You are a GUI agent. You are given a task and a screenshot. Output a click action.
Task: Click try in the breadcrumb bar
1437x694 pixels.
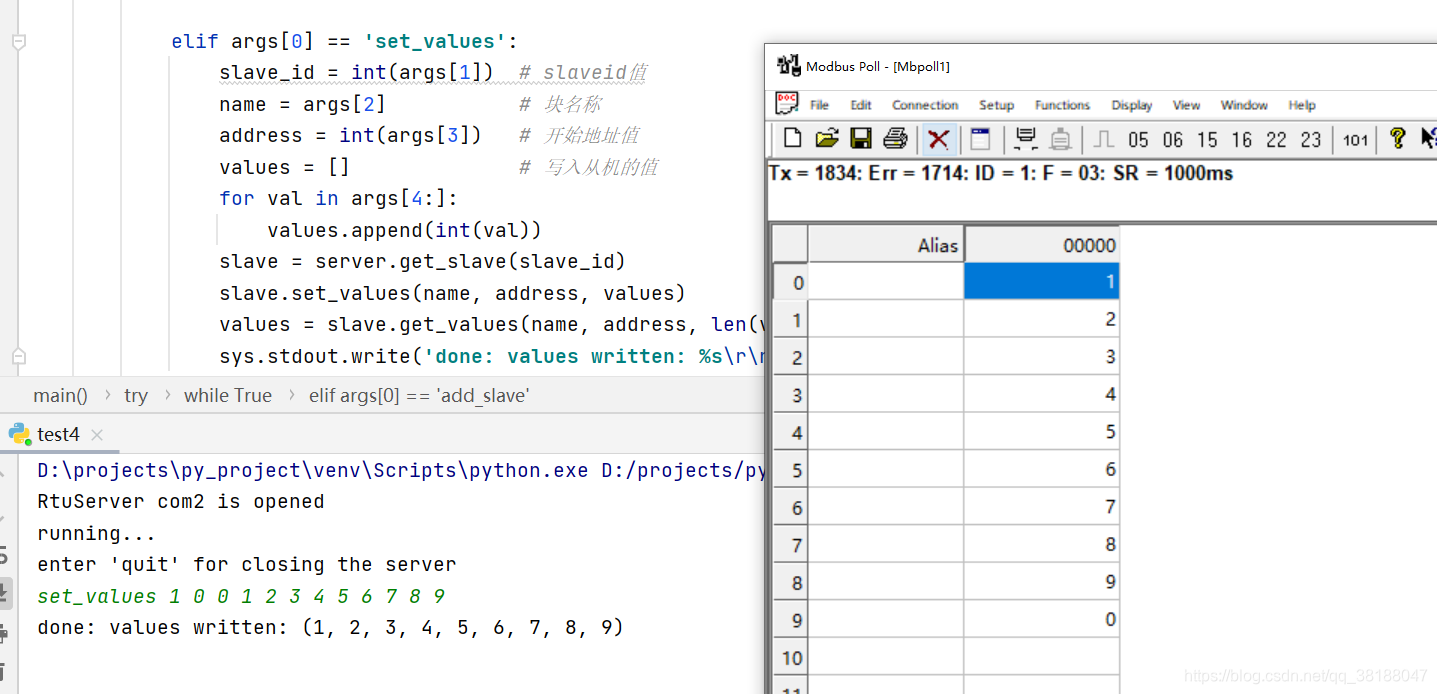click(x=136, y=395)
